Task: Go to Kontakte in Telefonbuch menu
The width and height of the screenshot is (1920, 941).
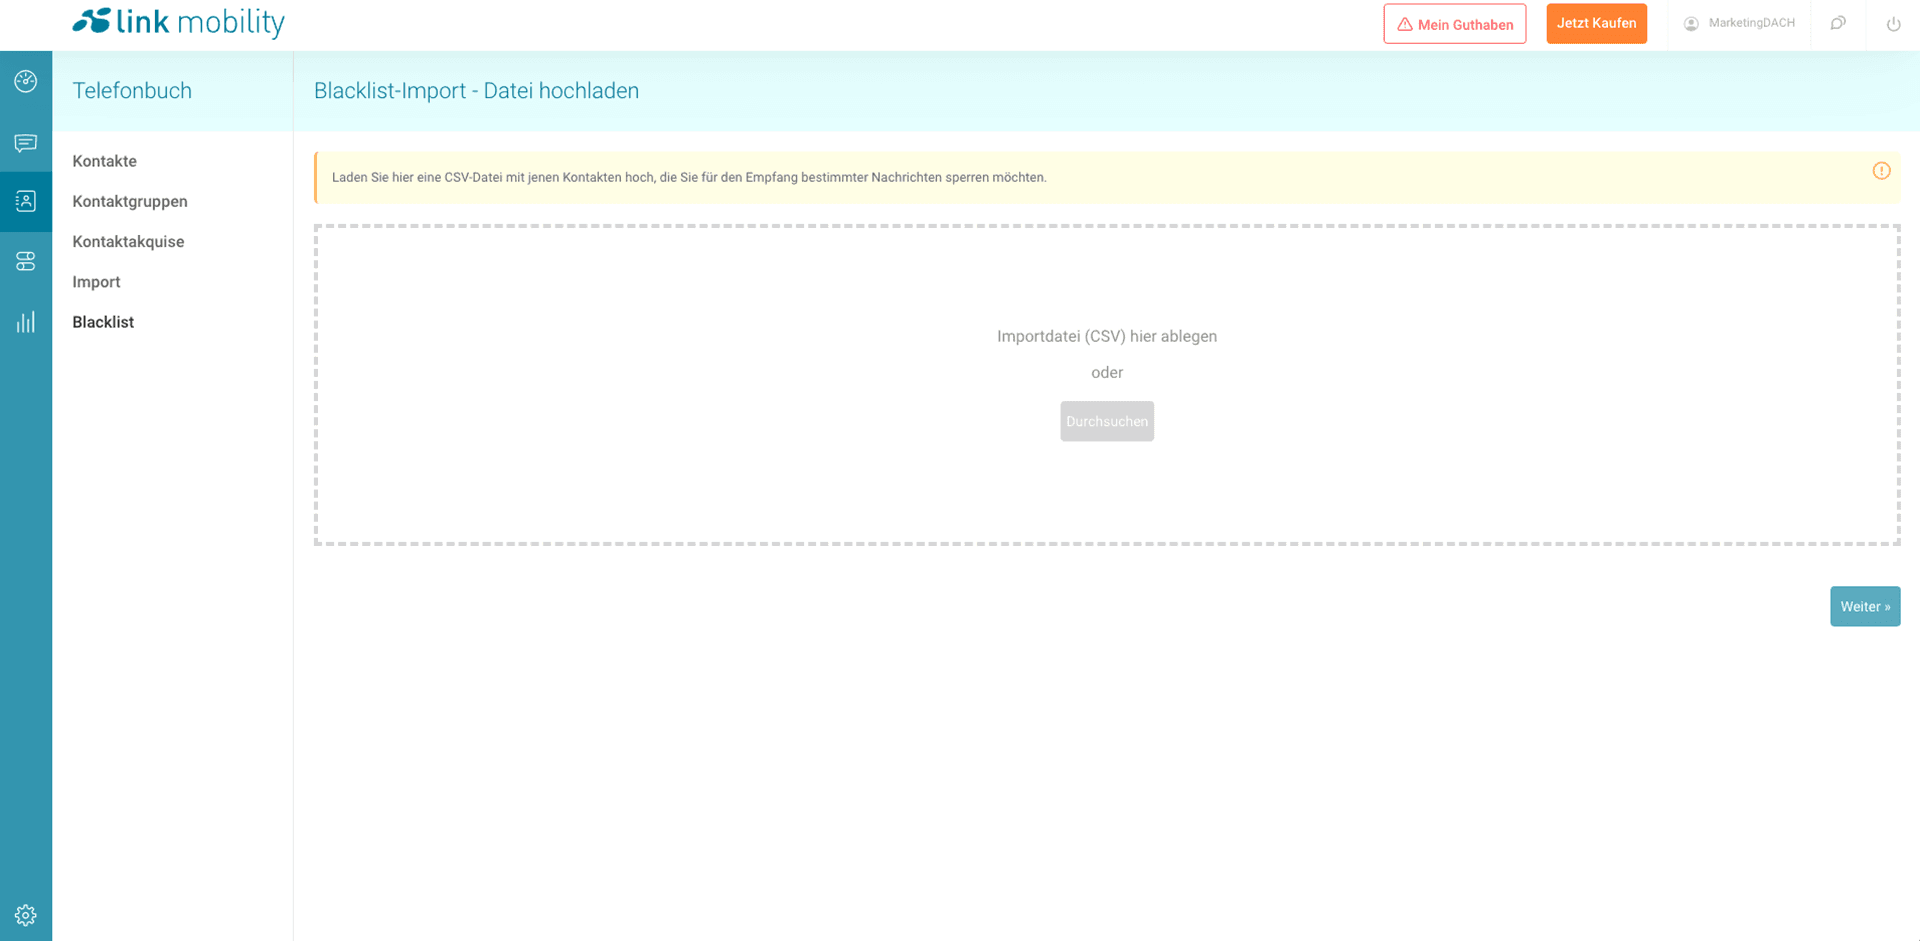Action: tap(104, 161)
